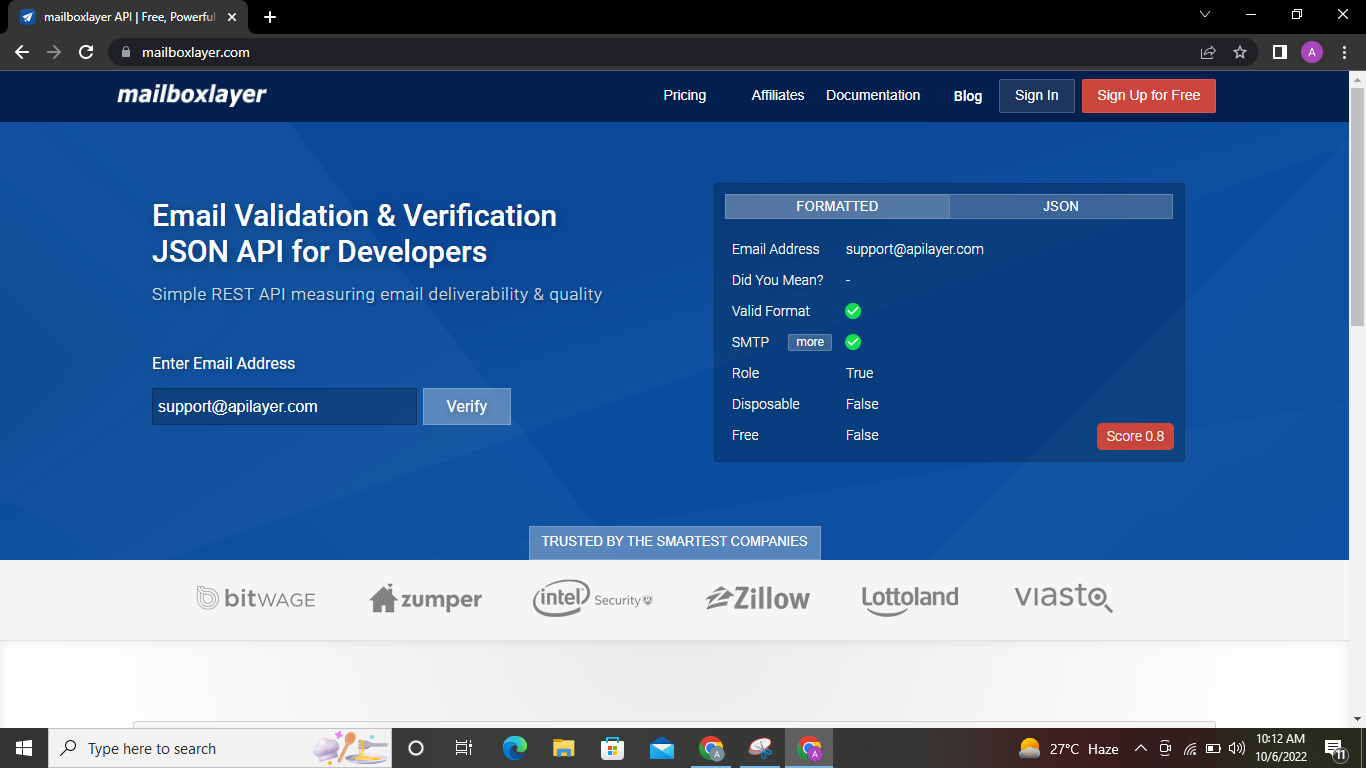Open Microsoft Store from the taskbar
Screen dimensions: 1366x768
(x=612, y=748)
